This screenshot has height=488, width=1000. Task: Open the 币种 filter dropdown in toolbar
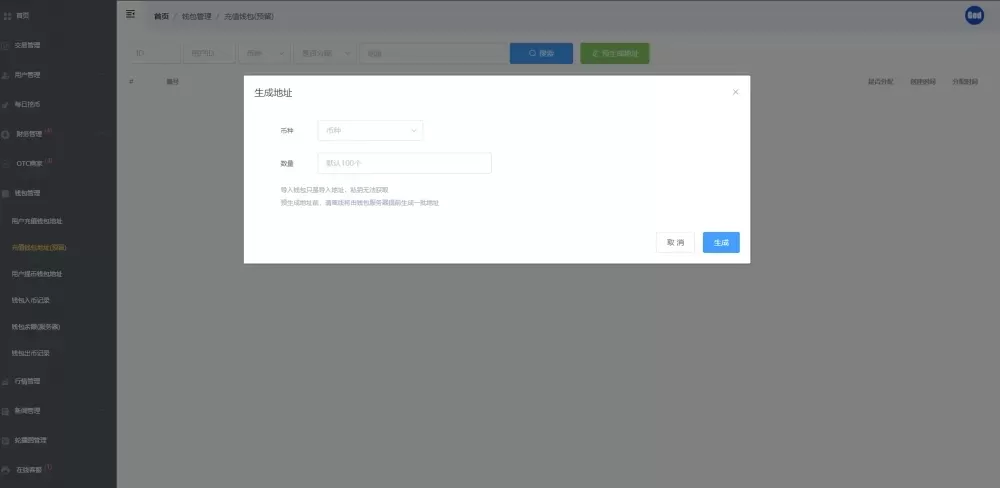pyautogui.click(x=263, y=53)
